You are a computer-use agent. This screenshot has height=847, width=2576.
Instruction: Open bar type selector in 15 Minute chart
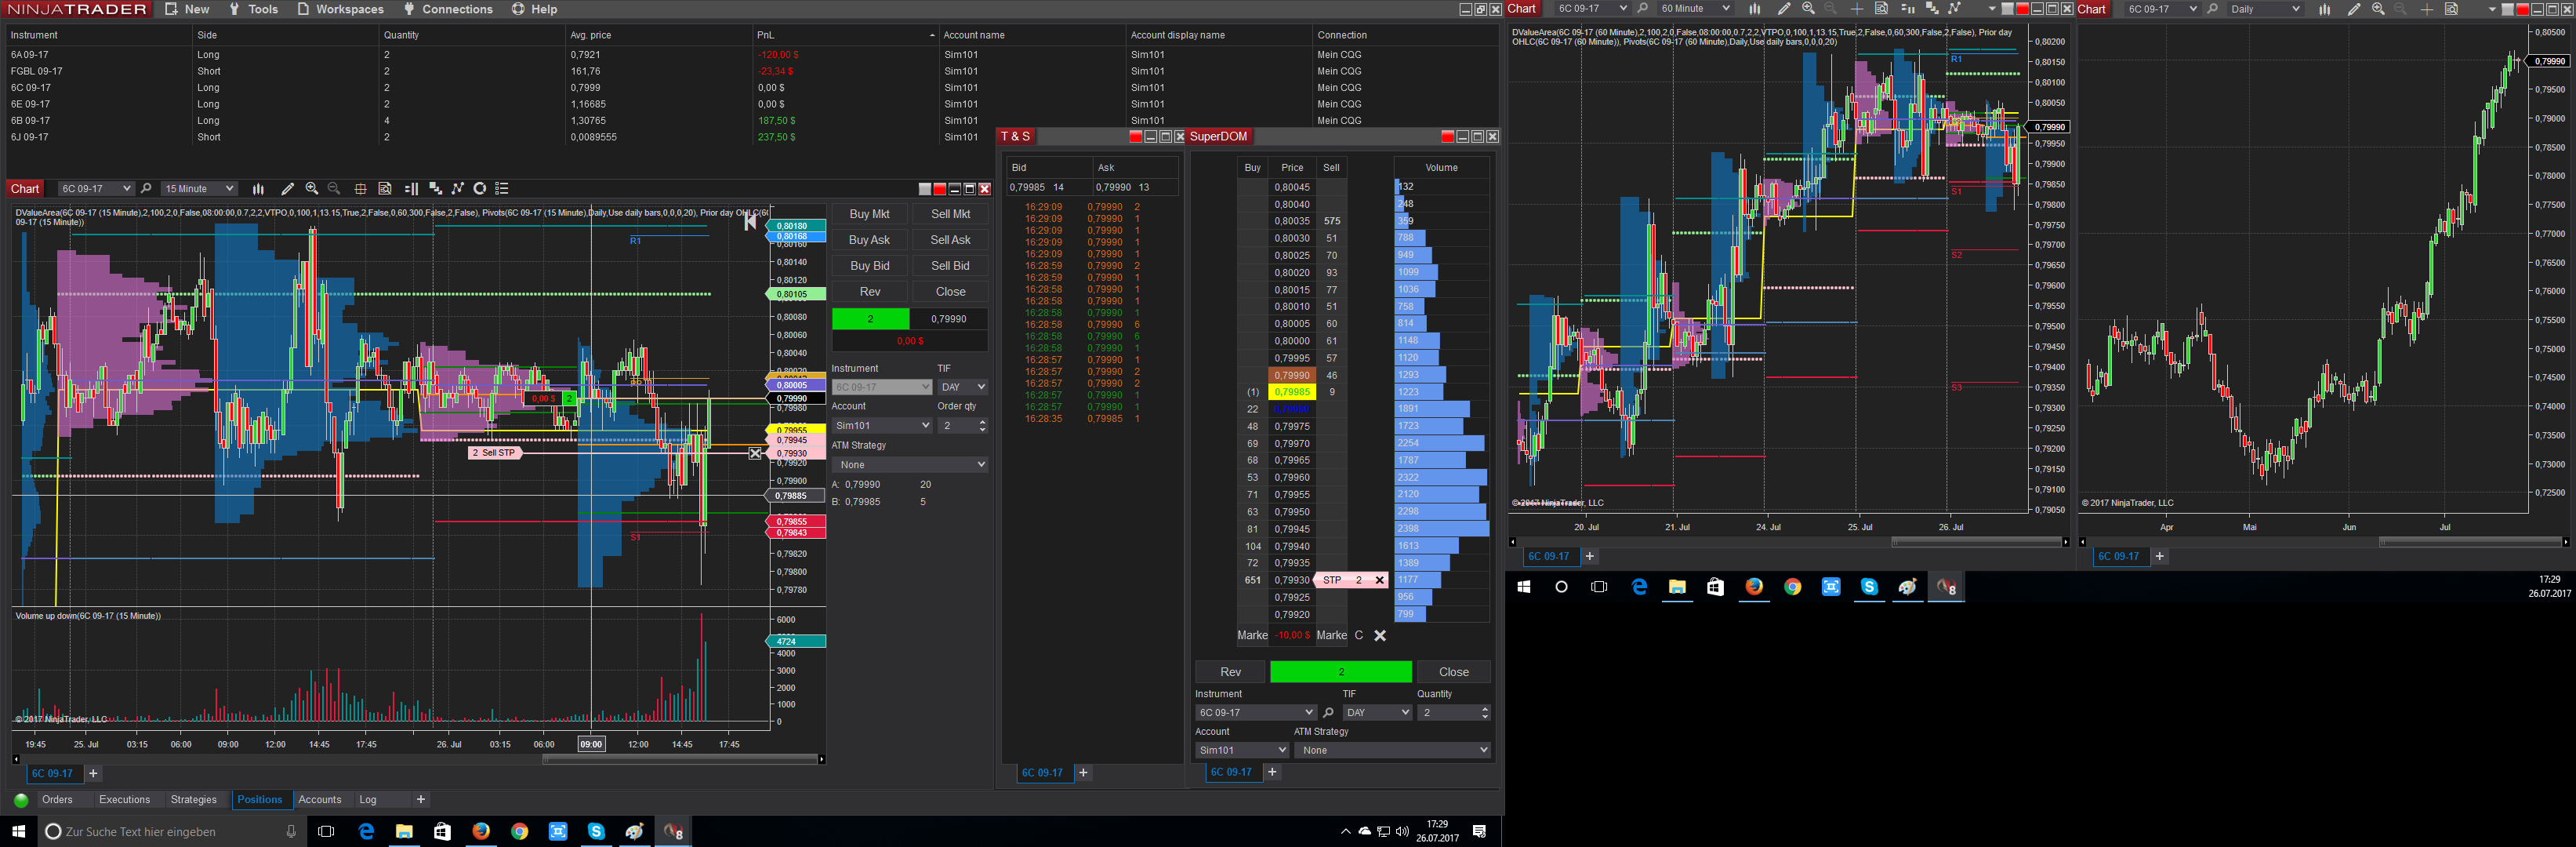click(258, 189)
